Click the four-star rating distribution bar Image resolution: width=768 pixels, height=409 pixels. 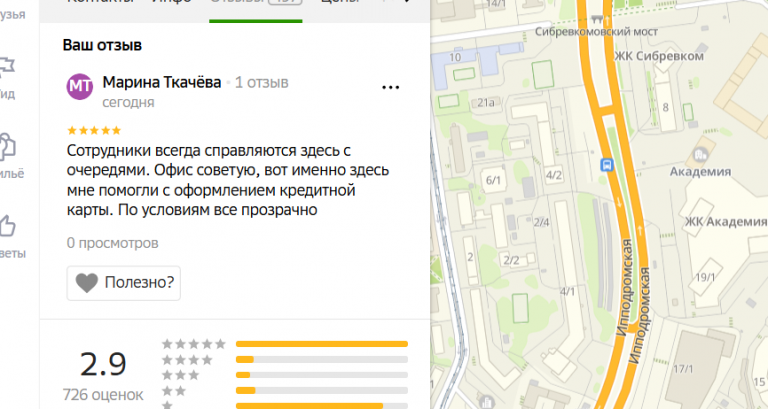322,360
